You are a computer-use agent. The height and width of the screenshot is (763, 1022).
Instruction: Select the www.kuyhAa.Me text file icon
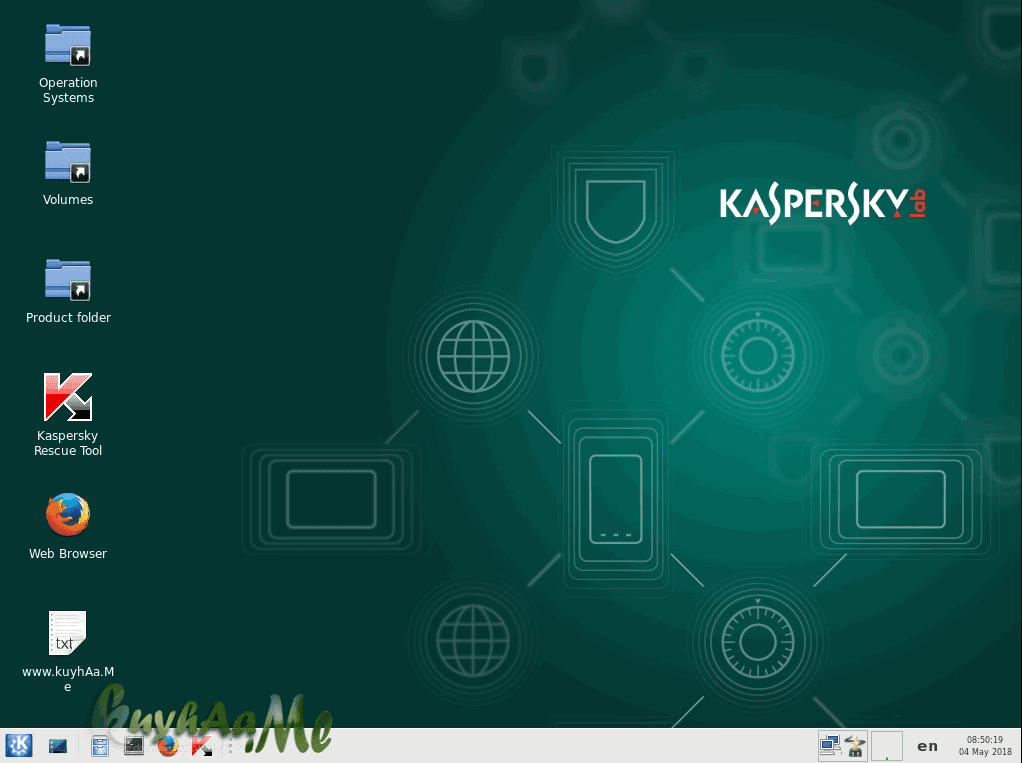(x=68, y=633)
